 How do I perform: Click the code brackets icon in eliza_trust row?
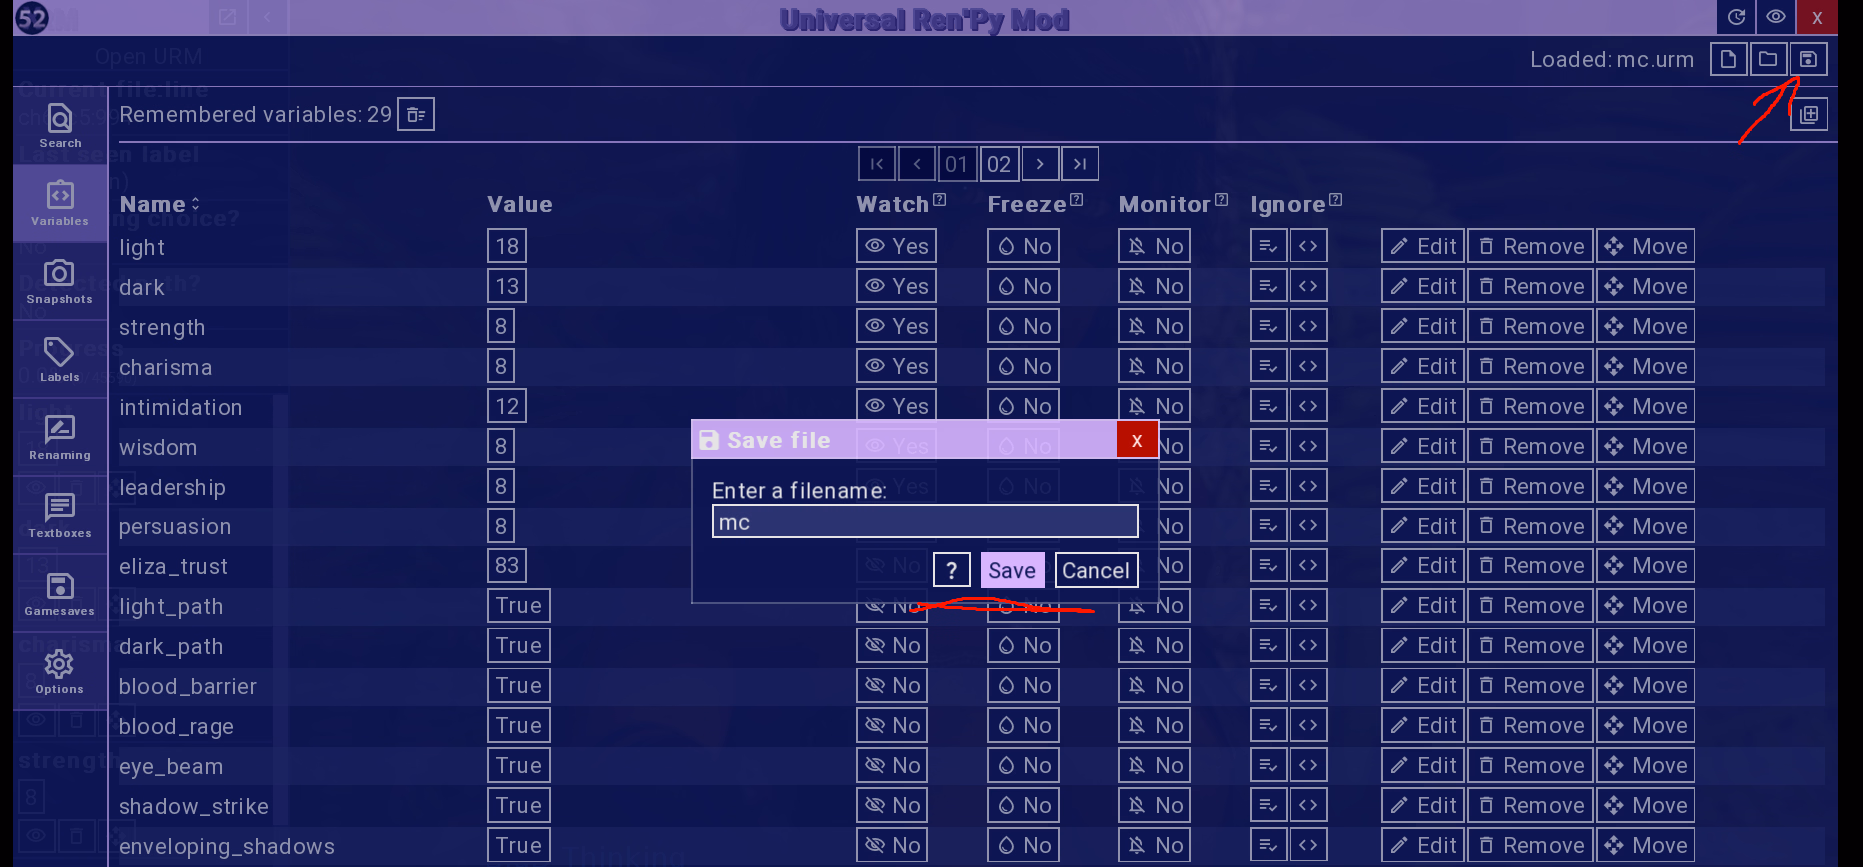coord(1308,565)
